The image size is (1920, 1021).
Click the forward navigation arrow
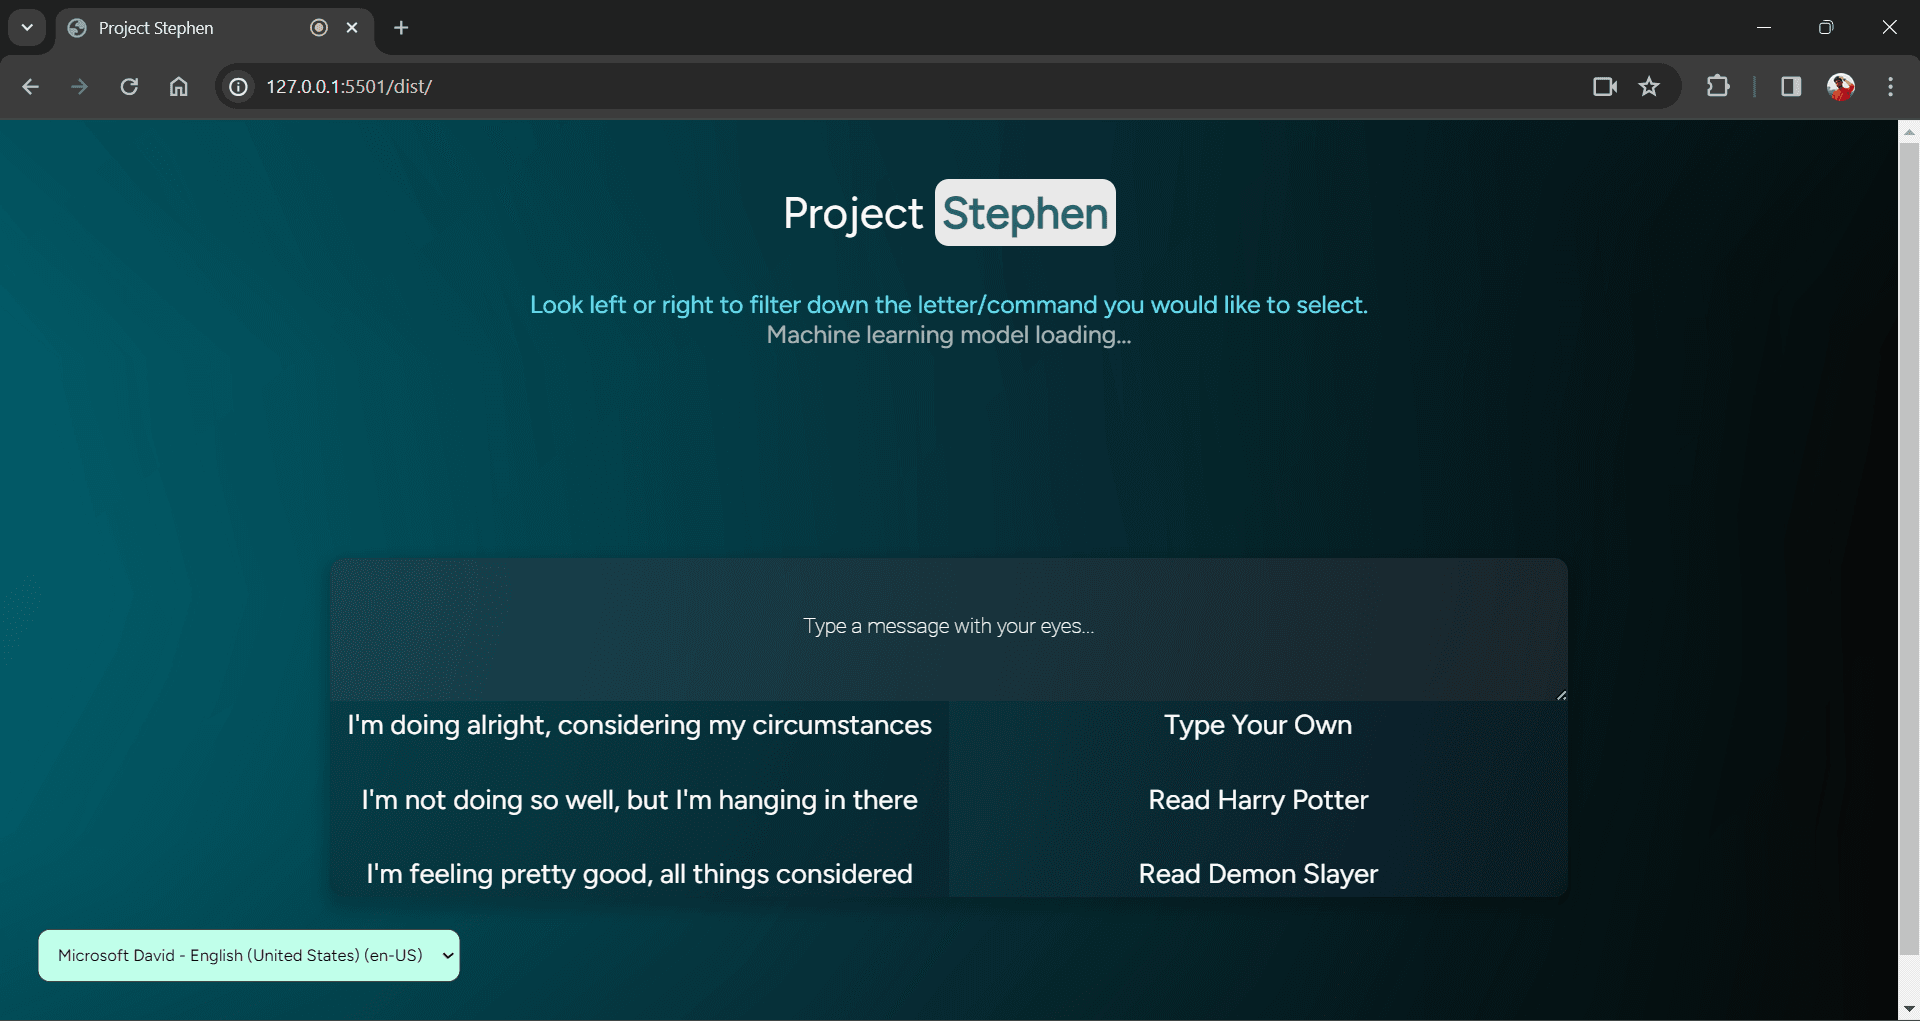point(79,86)
